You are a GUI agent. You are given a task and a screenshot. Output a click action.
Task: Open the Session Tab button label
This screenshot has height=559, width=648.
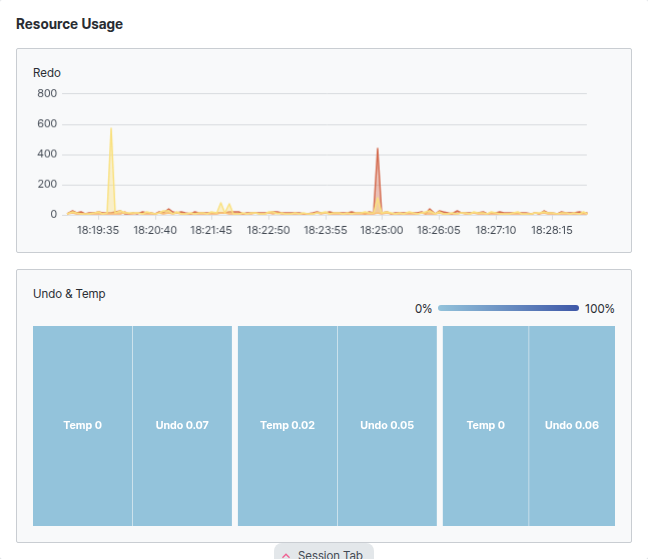(x=330, y=554)
